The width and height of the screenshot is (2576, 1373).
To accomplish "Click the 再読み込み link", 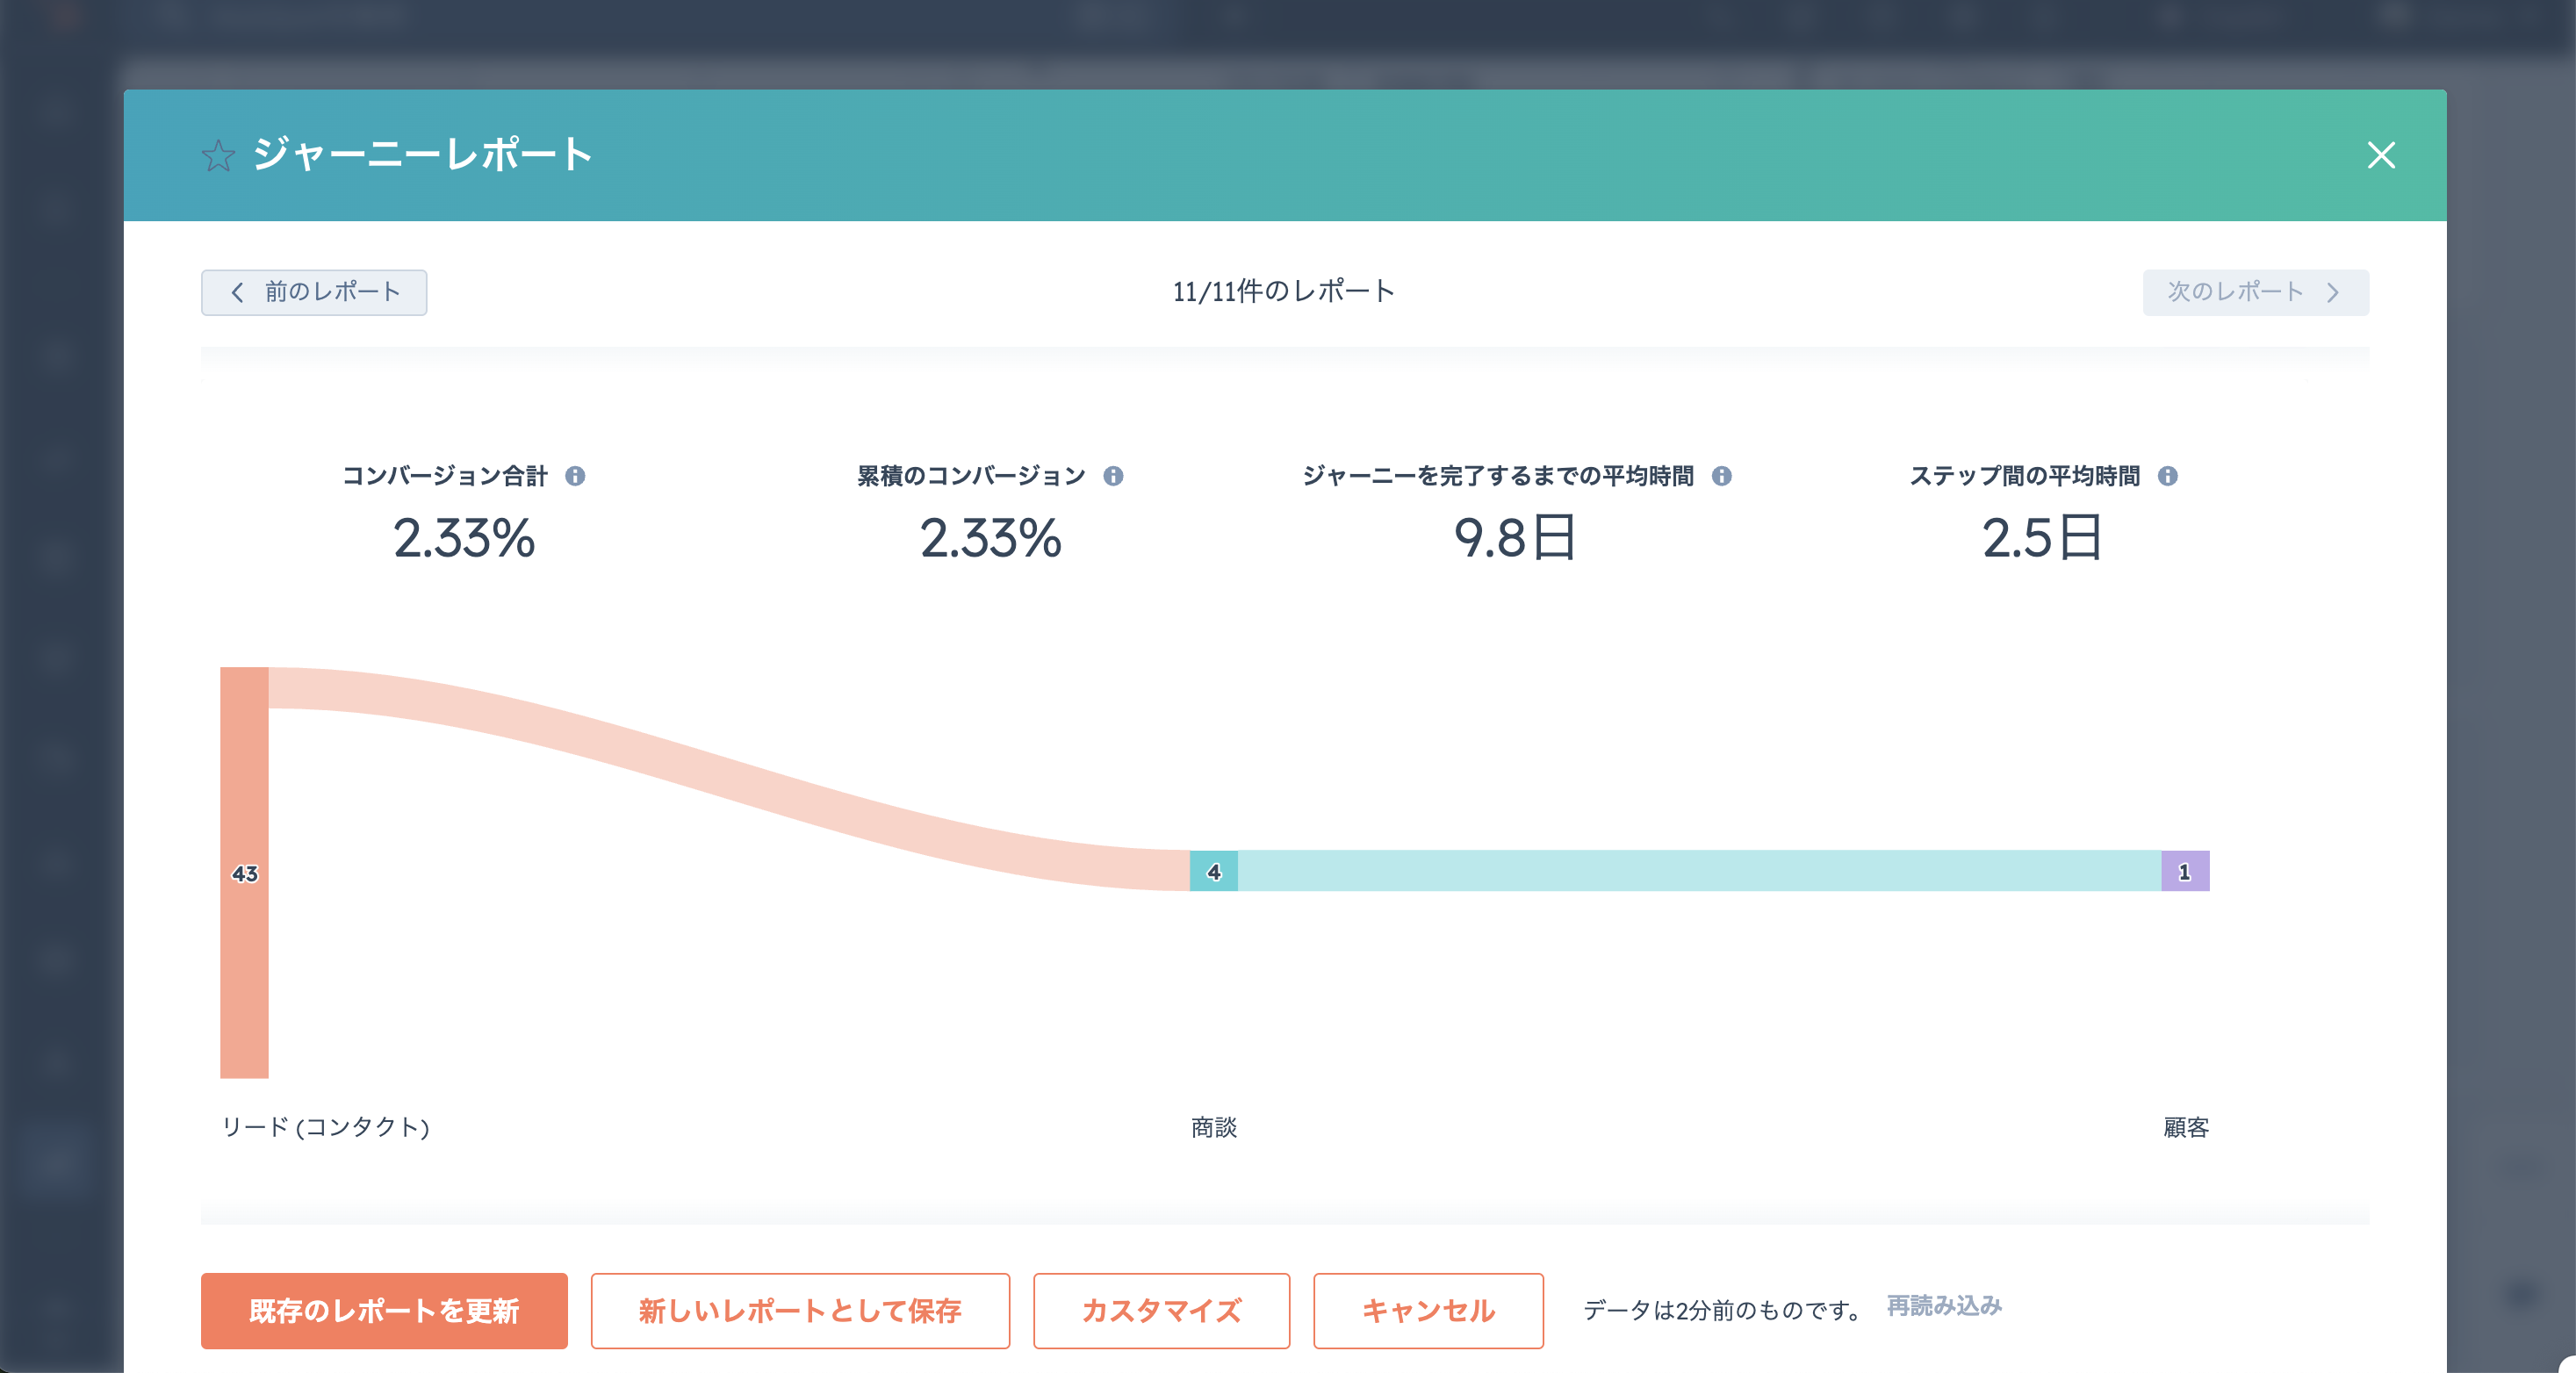I will tap(1943, 1305).
